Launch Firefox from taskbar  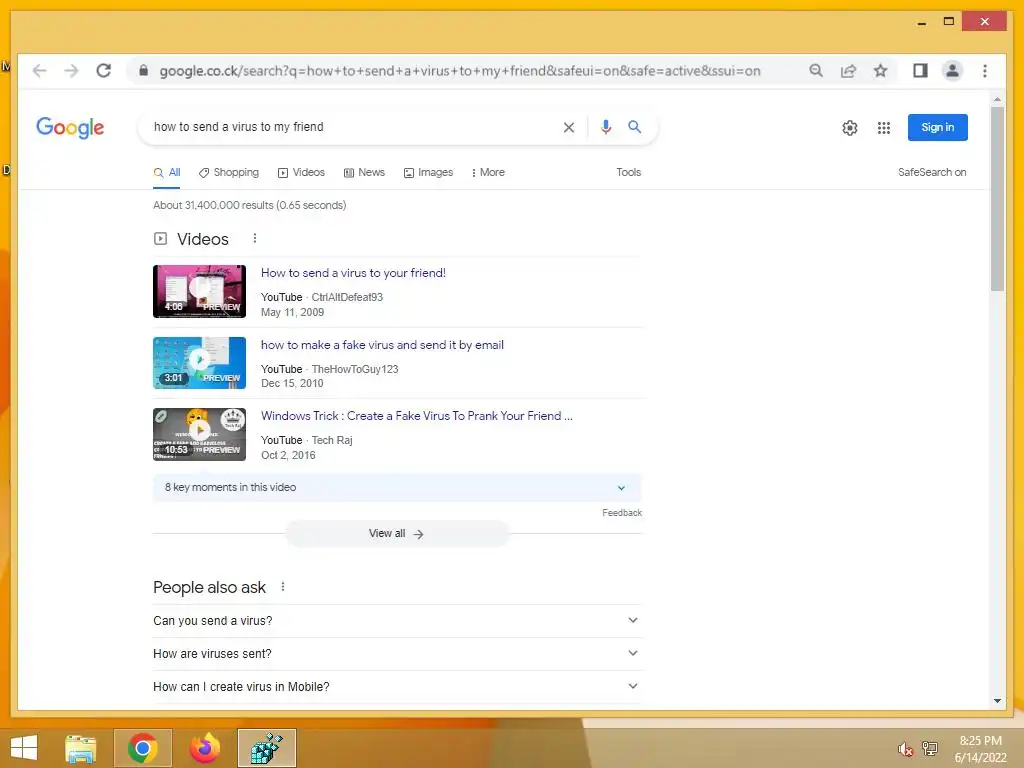[204, 748]
